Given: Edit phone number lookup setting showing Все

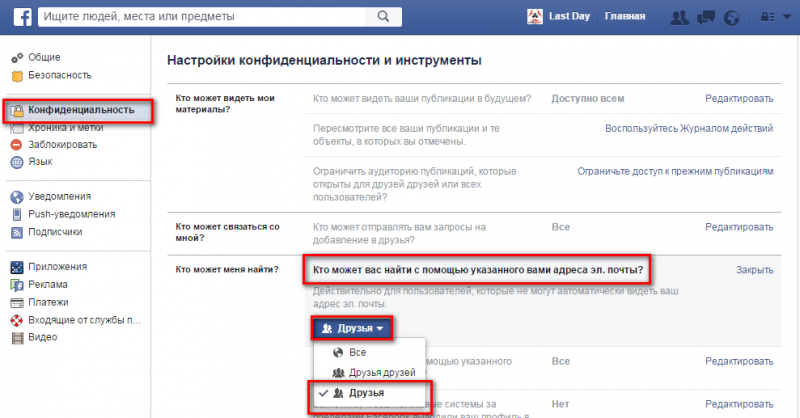Looking at the screenshot, I should [x=739, y=361].
